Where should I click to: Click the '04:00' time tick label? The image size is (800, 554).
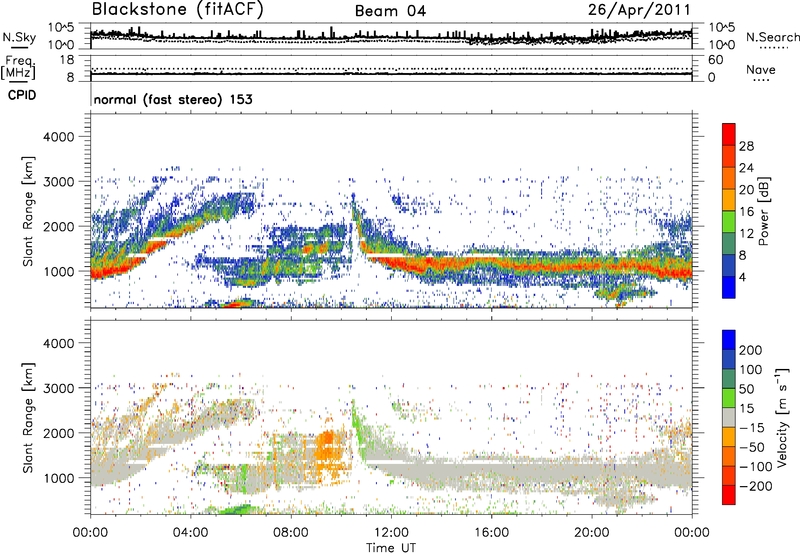(190, 533)
